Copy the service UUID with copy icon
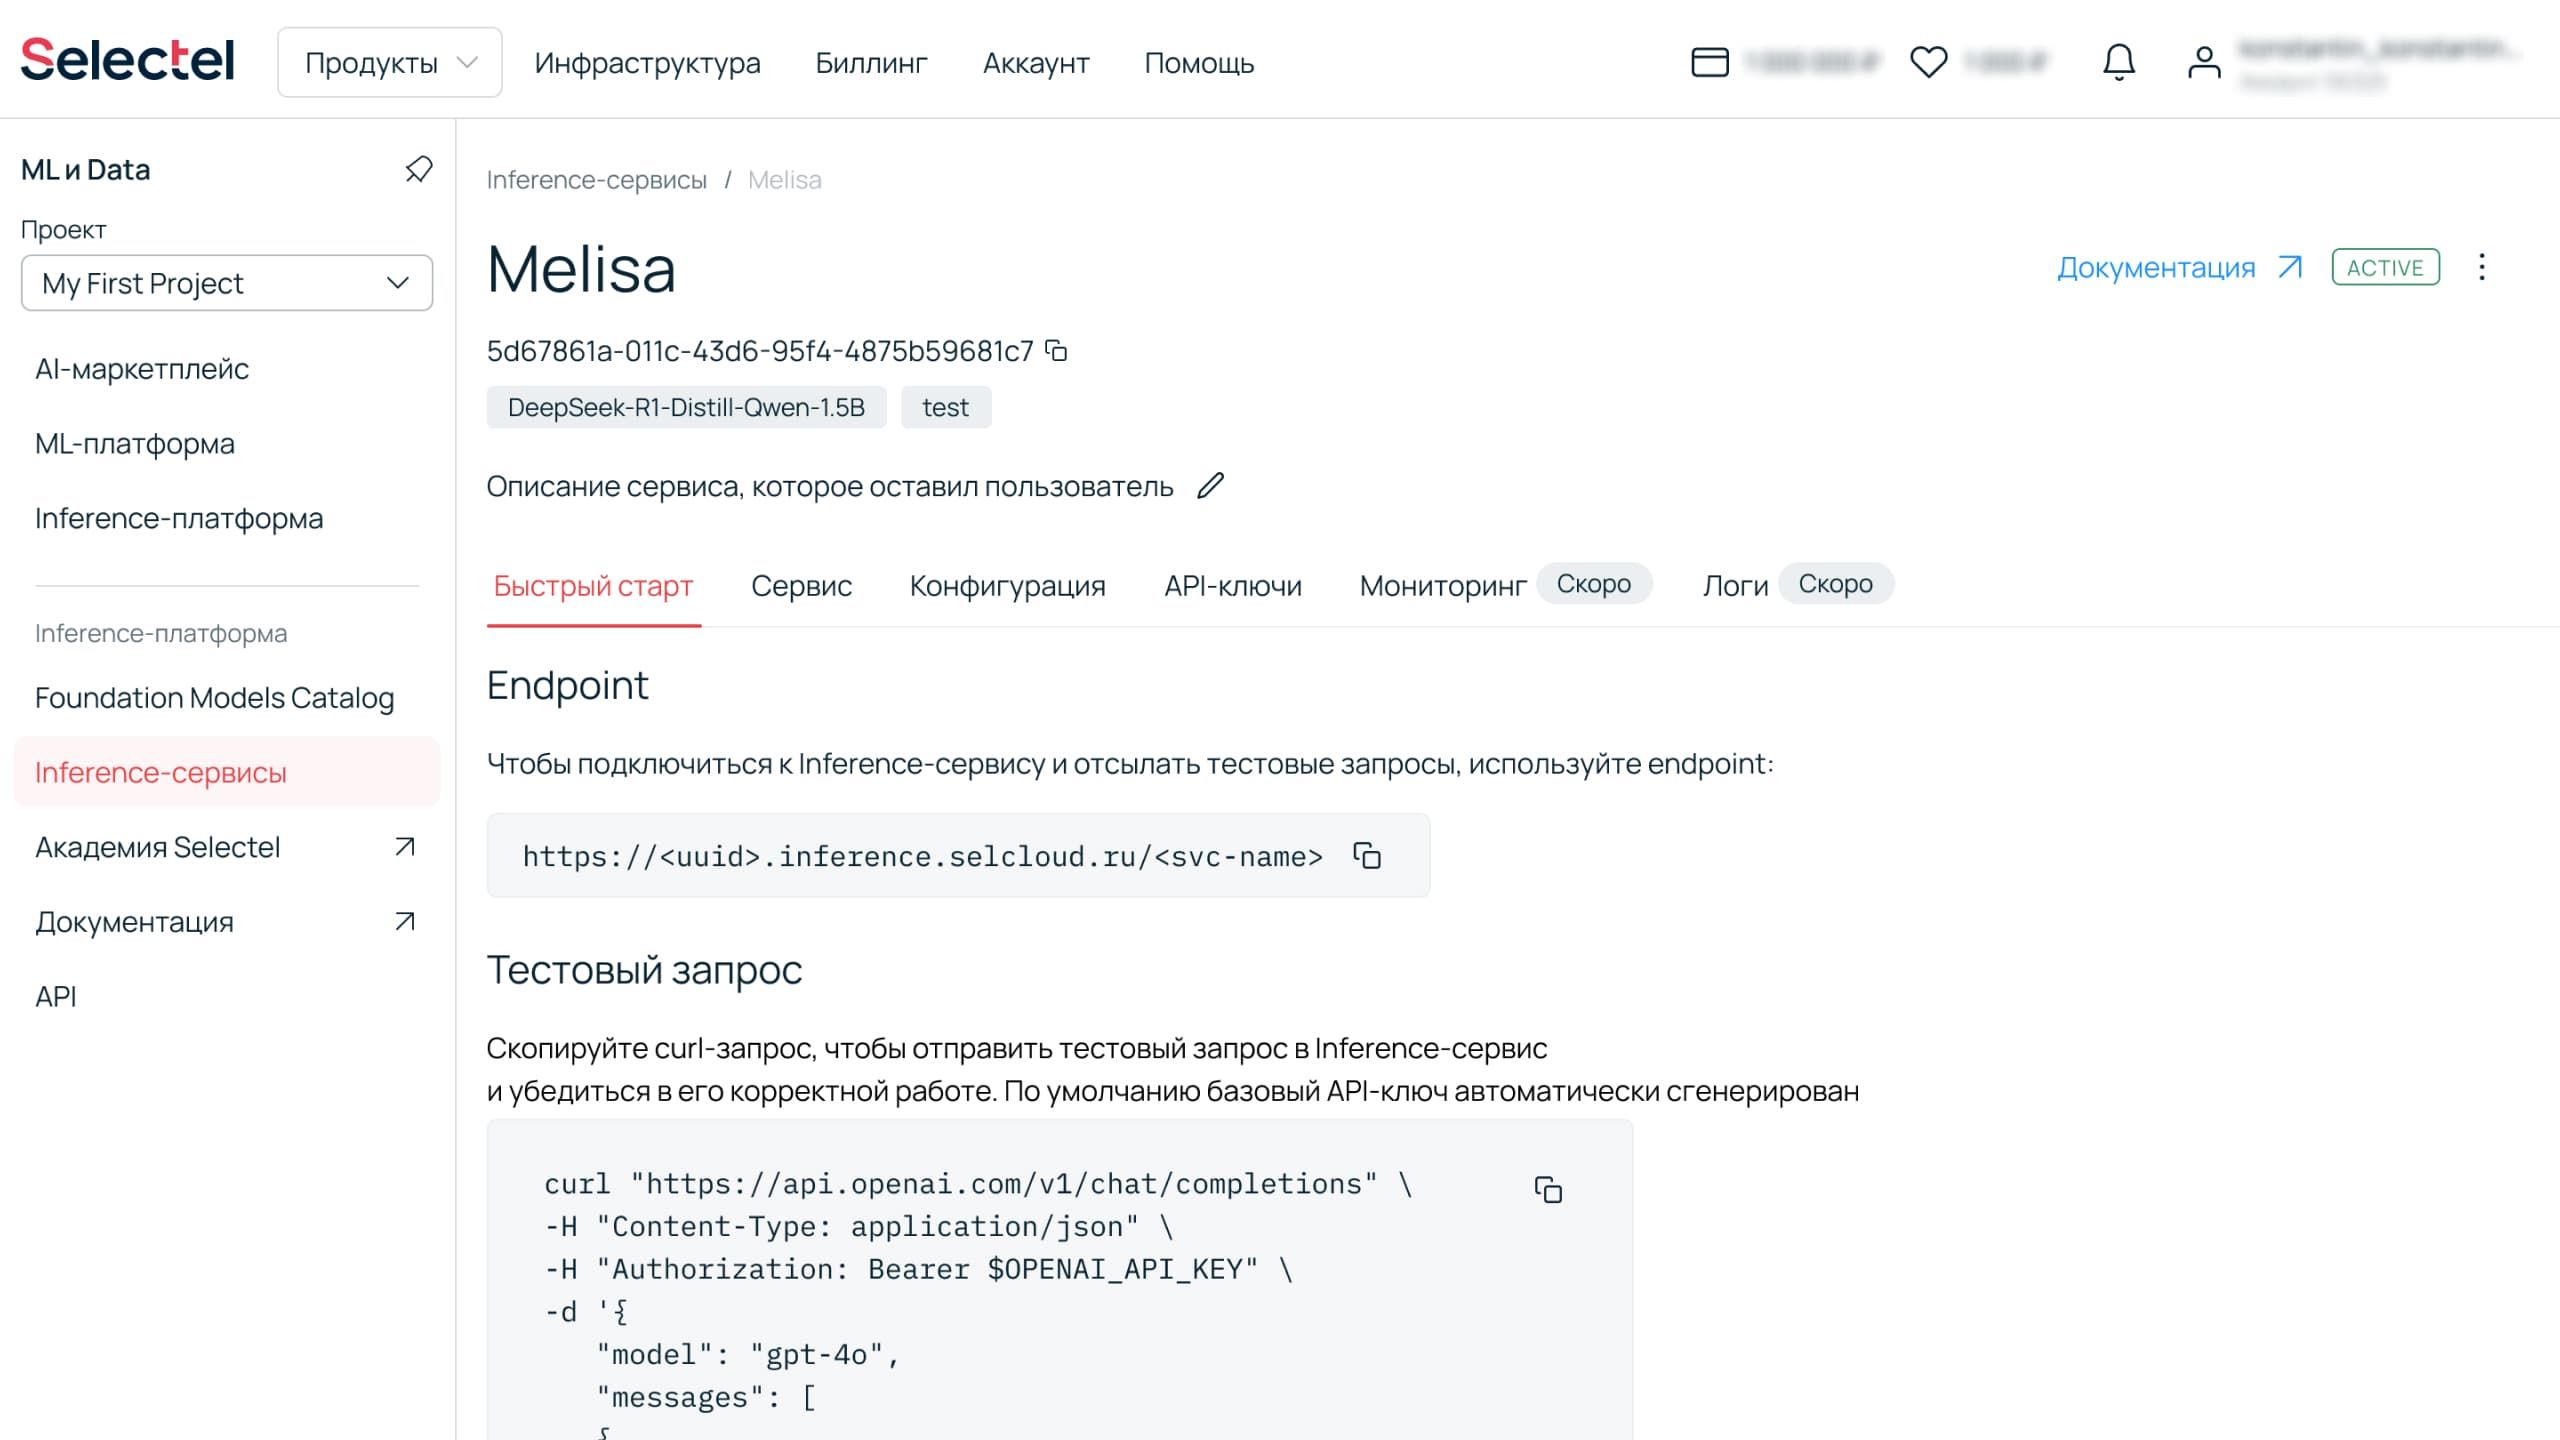 (1056, 351)
